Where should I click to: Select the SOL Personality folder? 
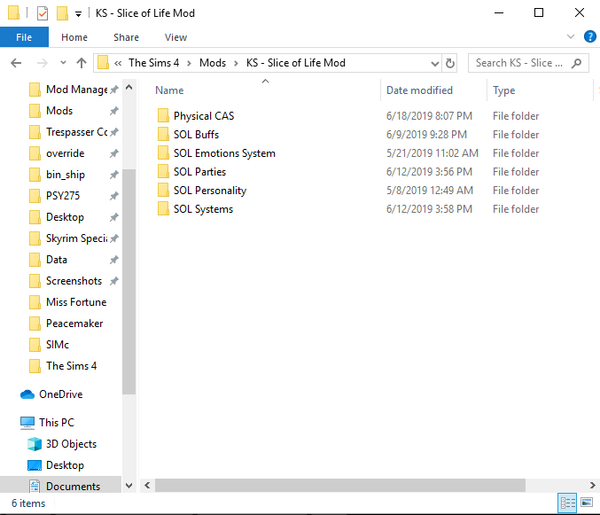[210, 191]
